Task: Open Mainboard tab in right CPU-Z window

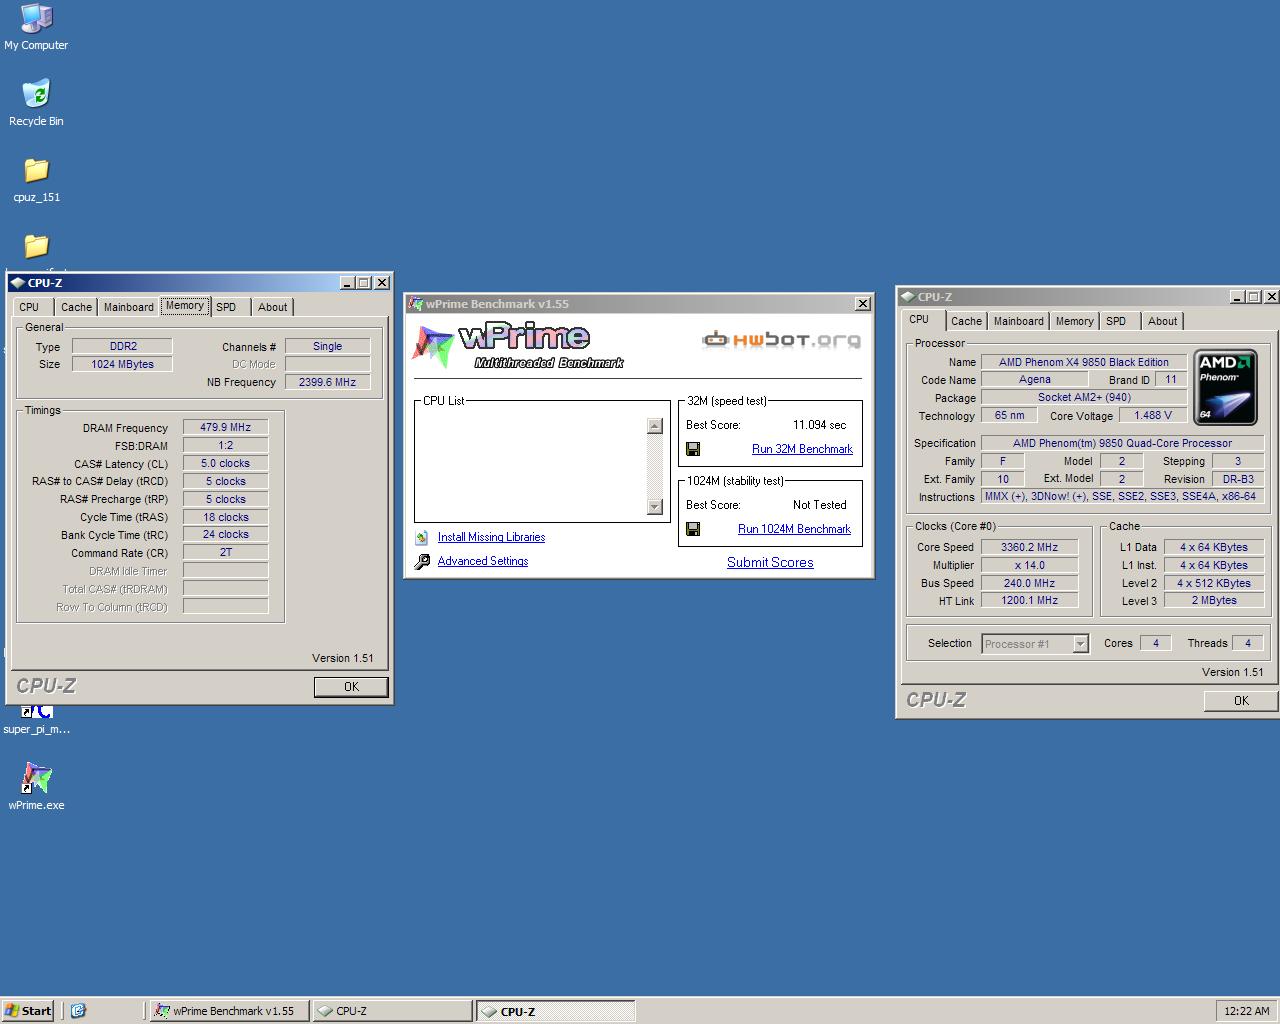Action: point(1019,321)
